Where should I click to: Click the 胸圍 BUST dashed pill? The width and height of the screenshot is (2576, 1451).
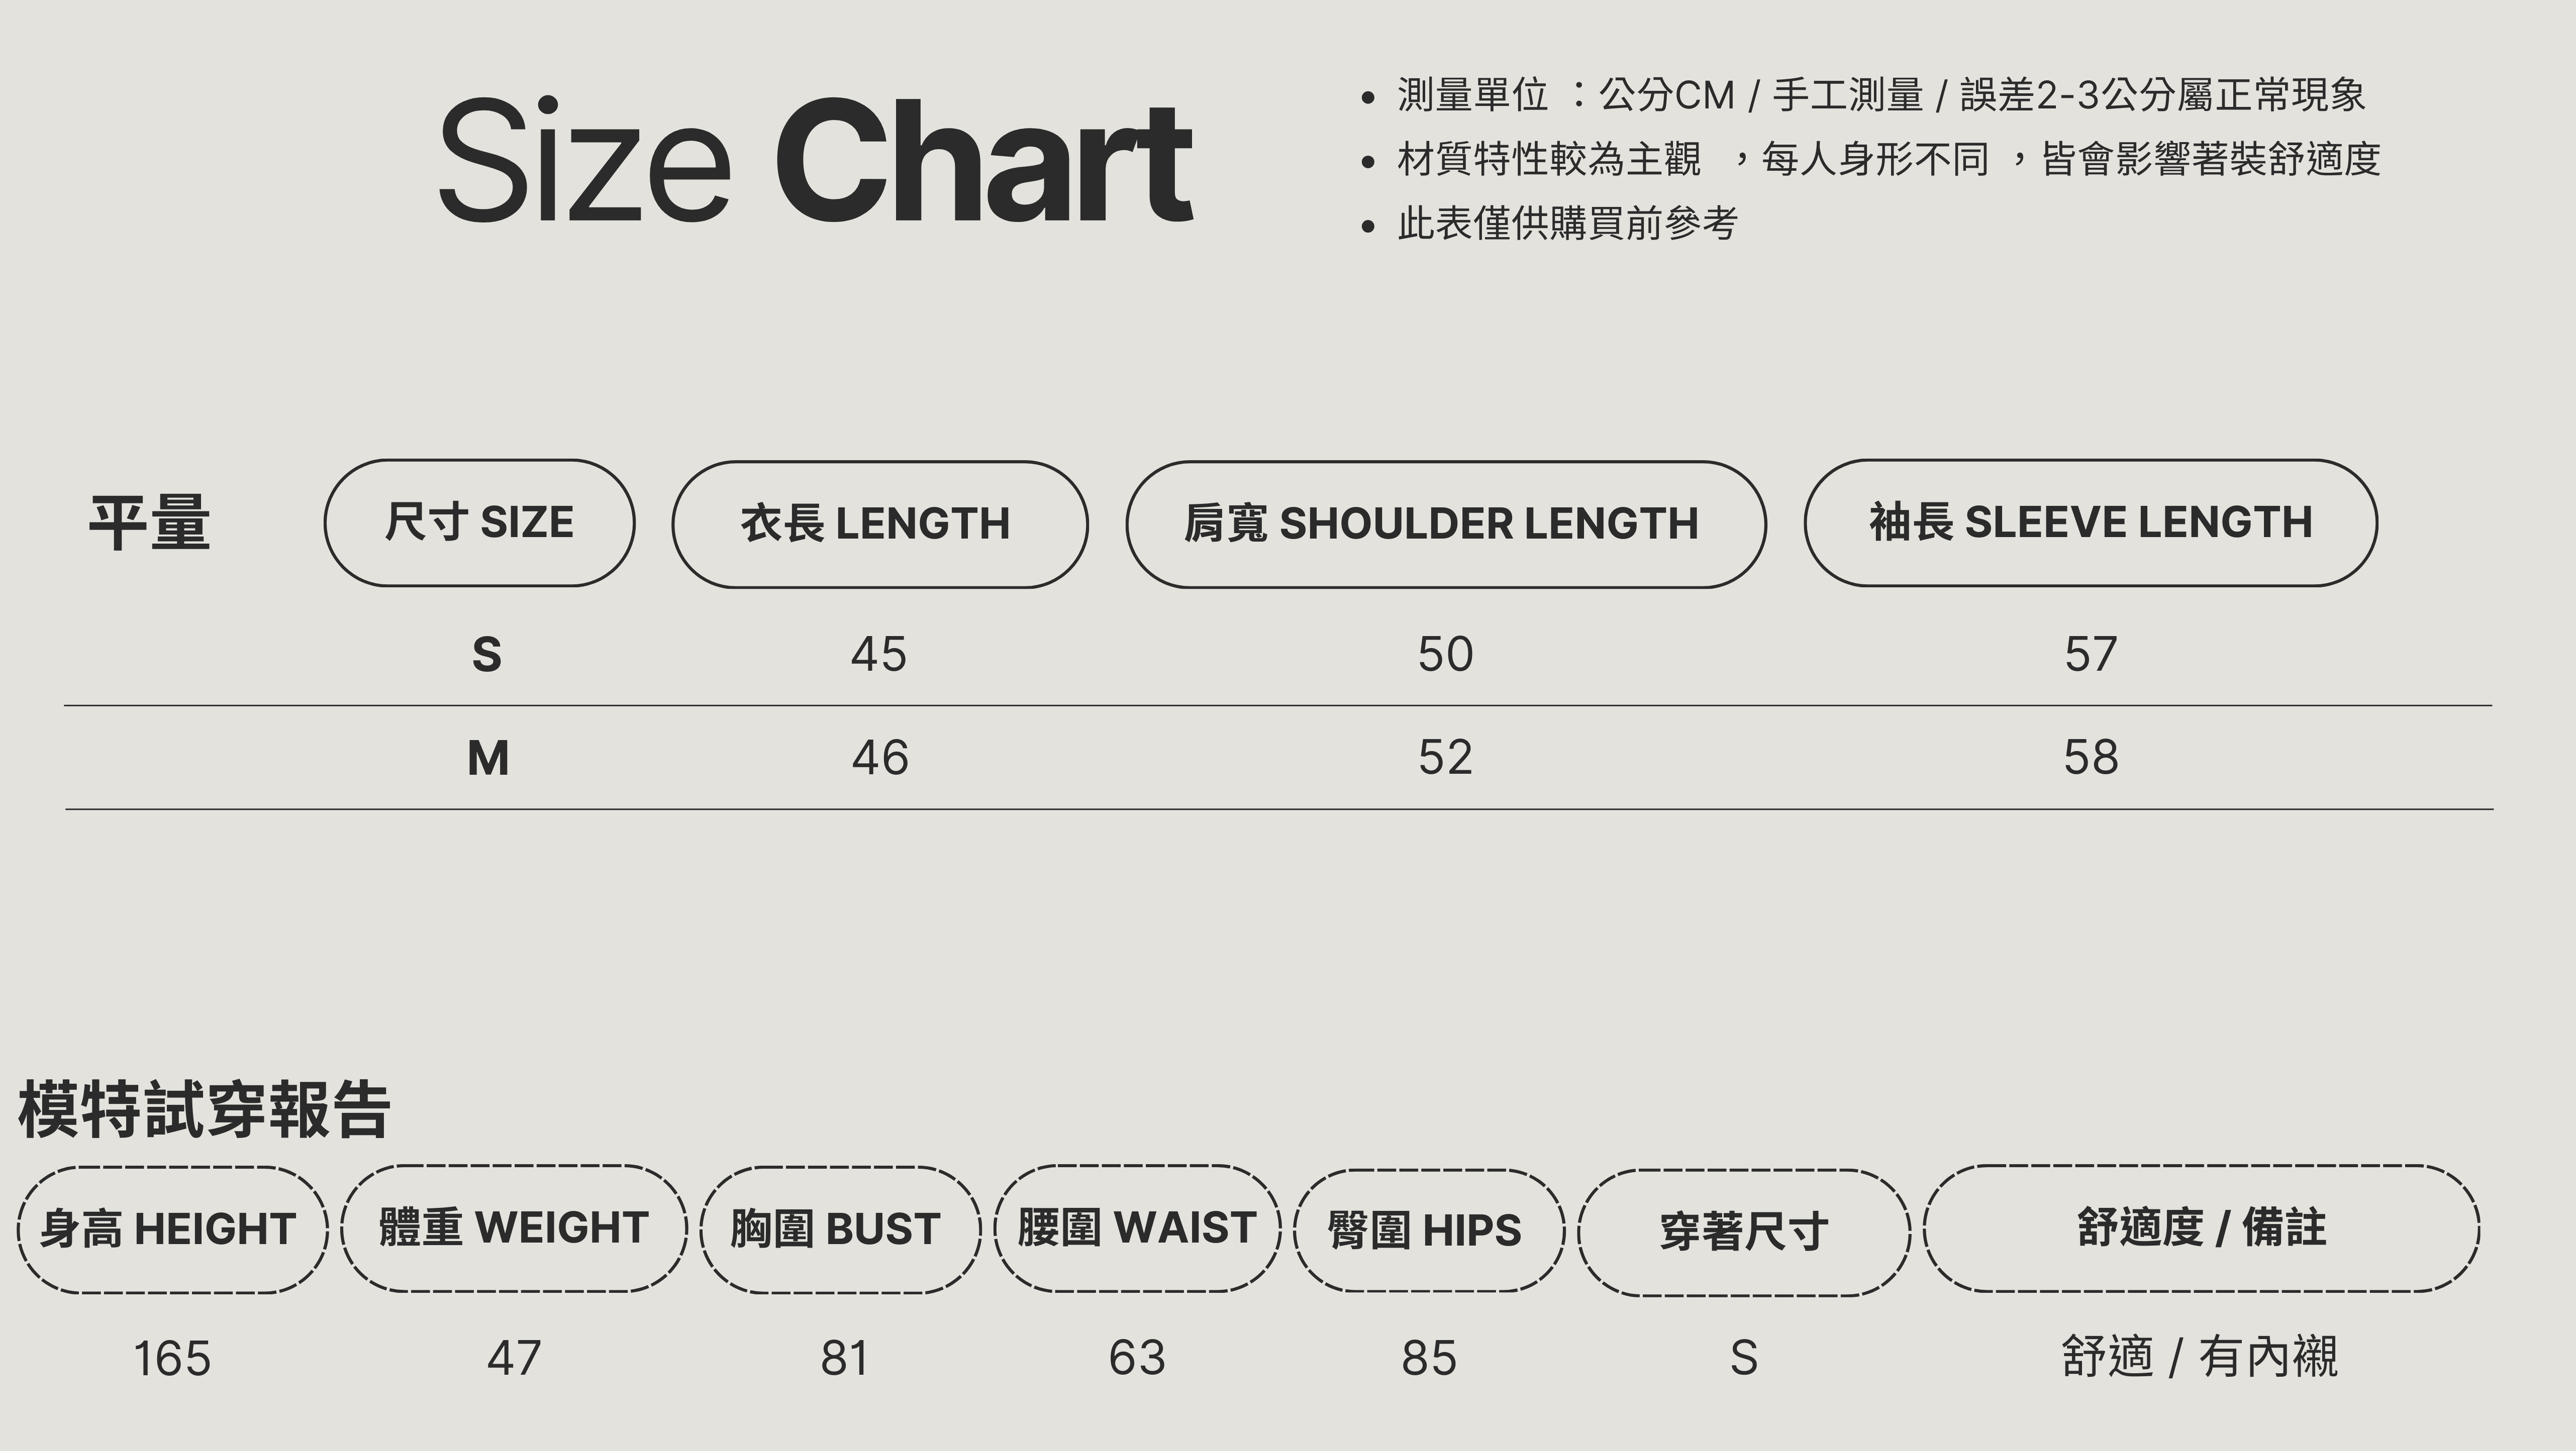[x=840, y=1229]
